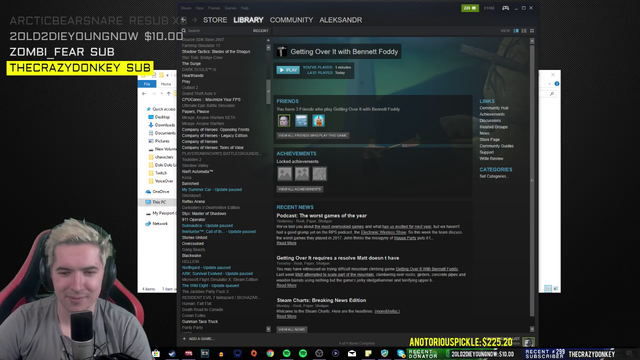Click the details pane vertical scrollbar

532,180
